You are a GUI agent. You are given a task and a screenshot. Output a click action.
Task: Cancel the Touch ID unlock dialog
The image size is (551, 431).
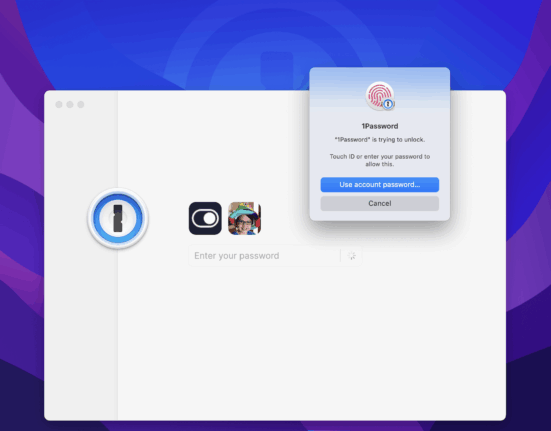point(380,203)
